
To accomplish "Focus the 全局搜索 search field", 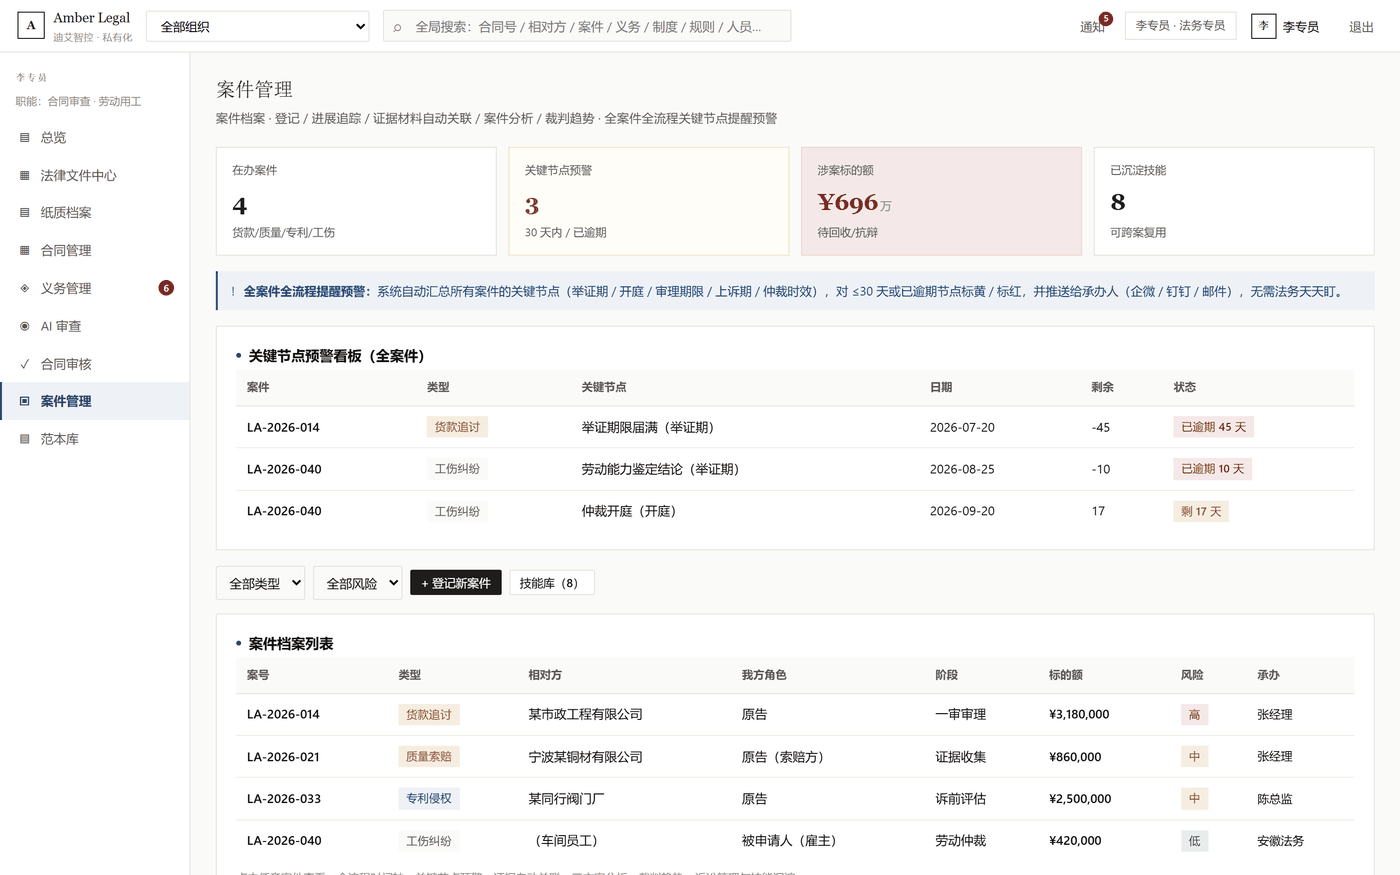I will (x=587, y=26).
